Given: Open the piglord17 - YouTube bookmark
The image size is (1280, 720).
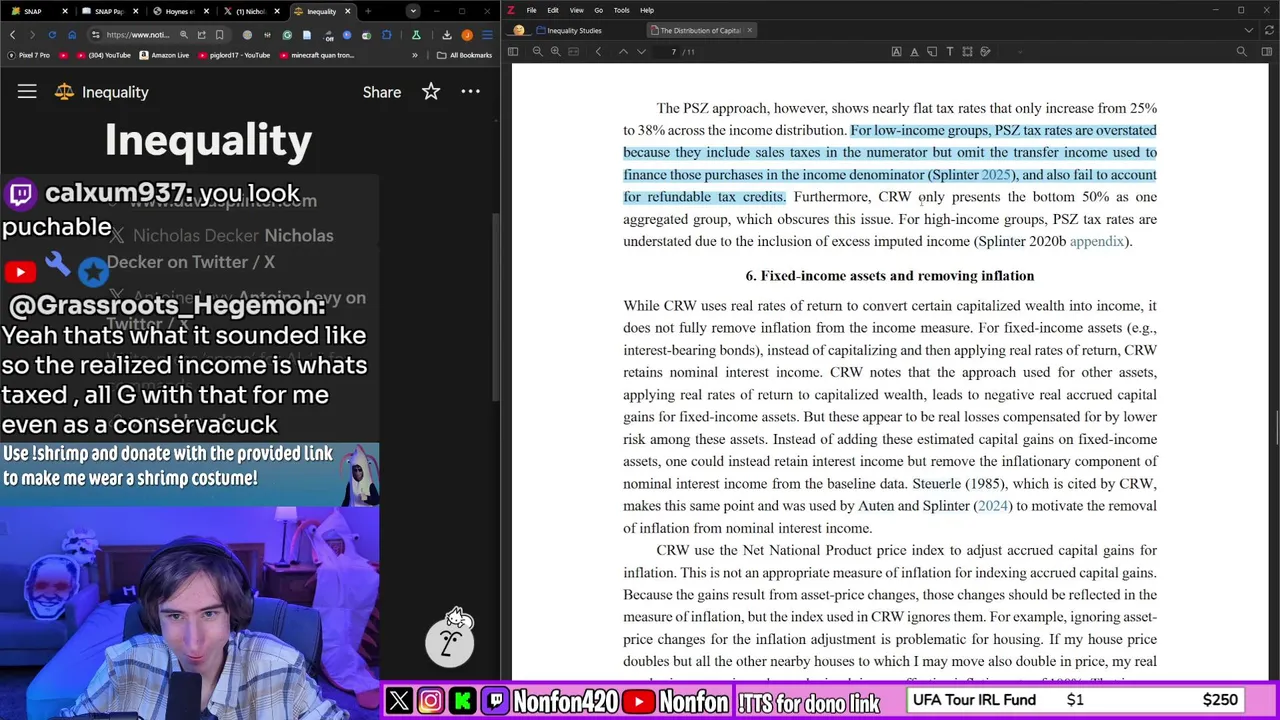Looking at the screenshot, I should pos(234,55).
